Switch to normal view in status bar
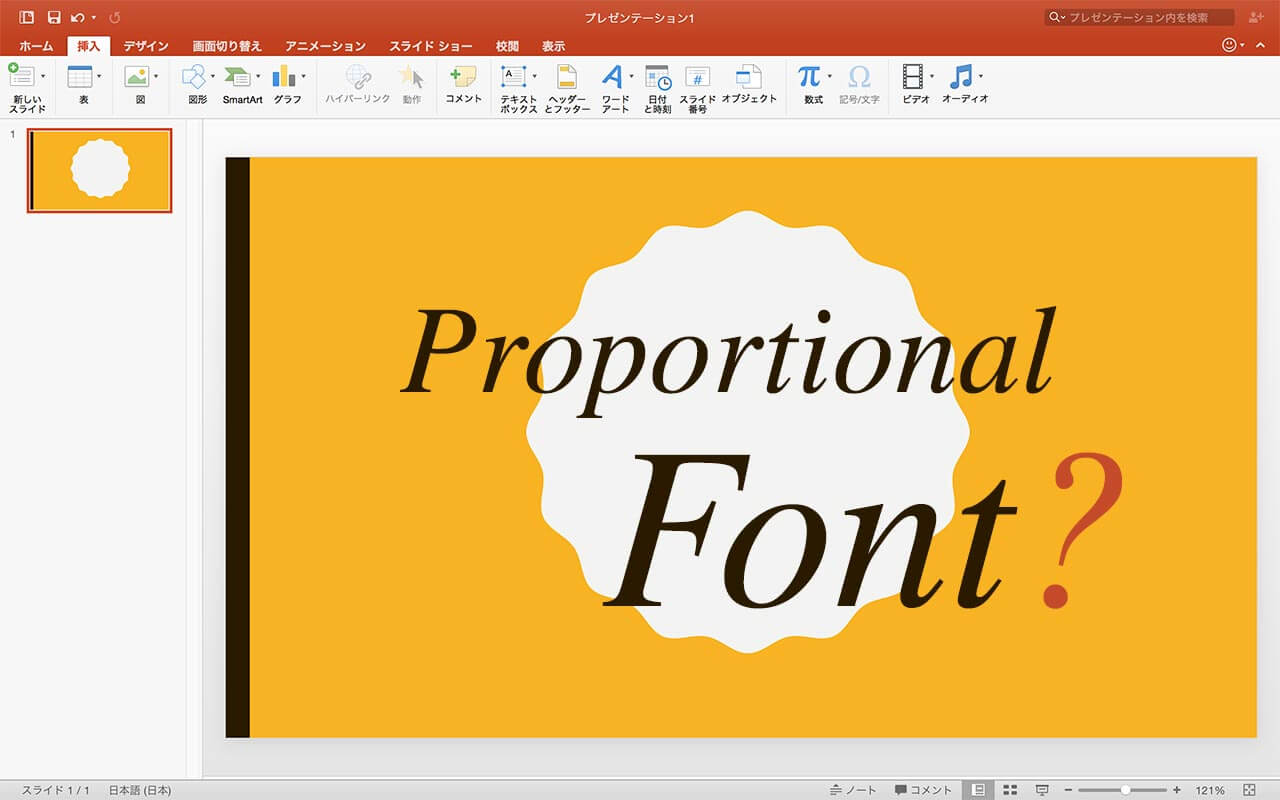 979,790
